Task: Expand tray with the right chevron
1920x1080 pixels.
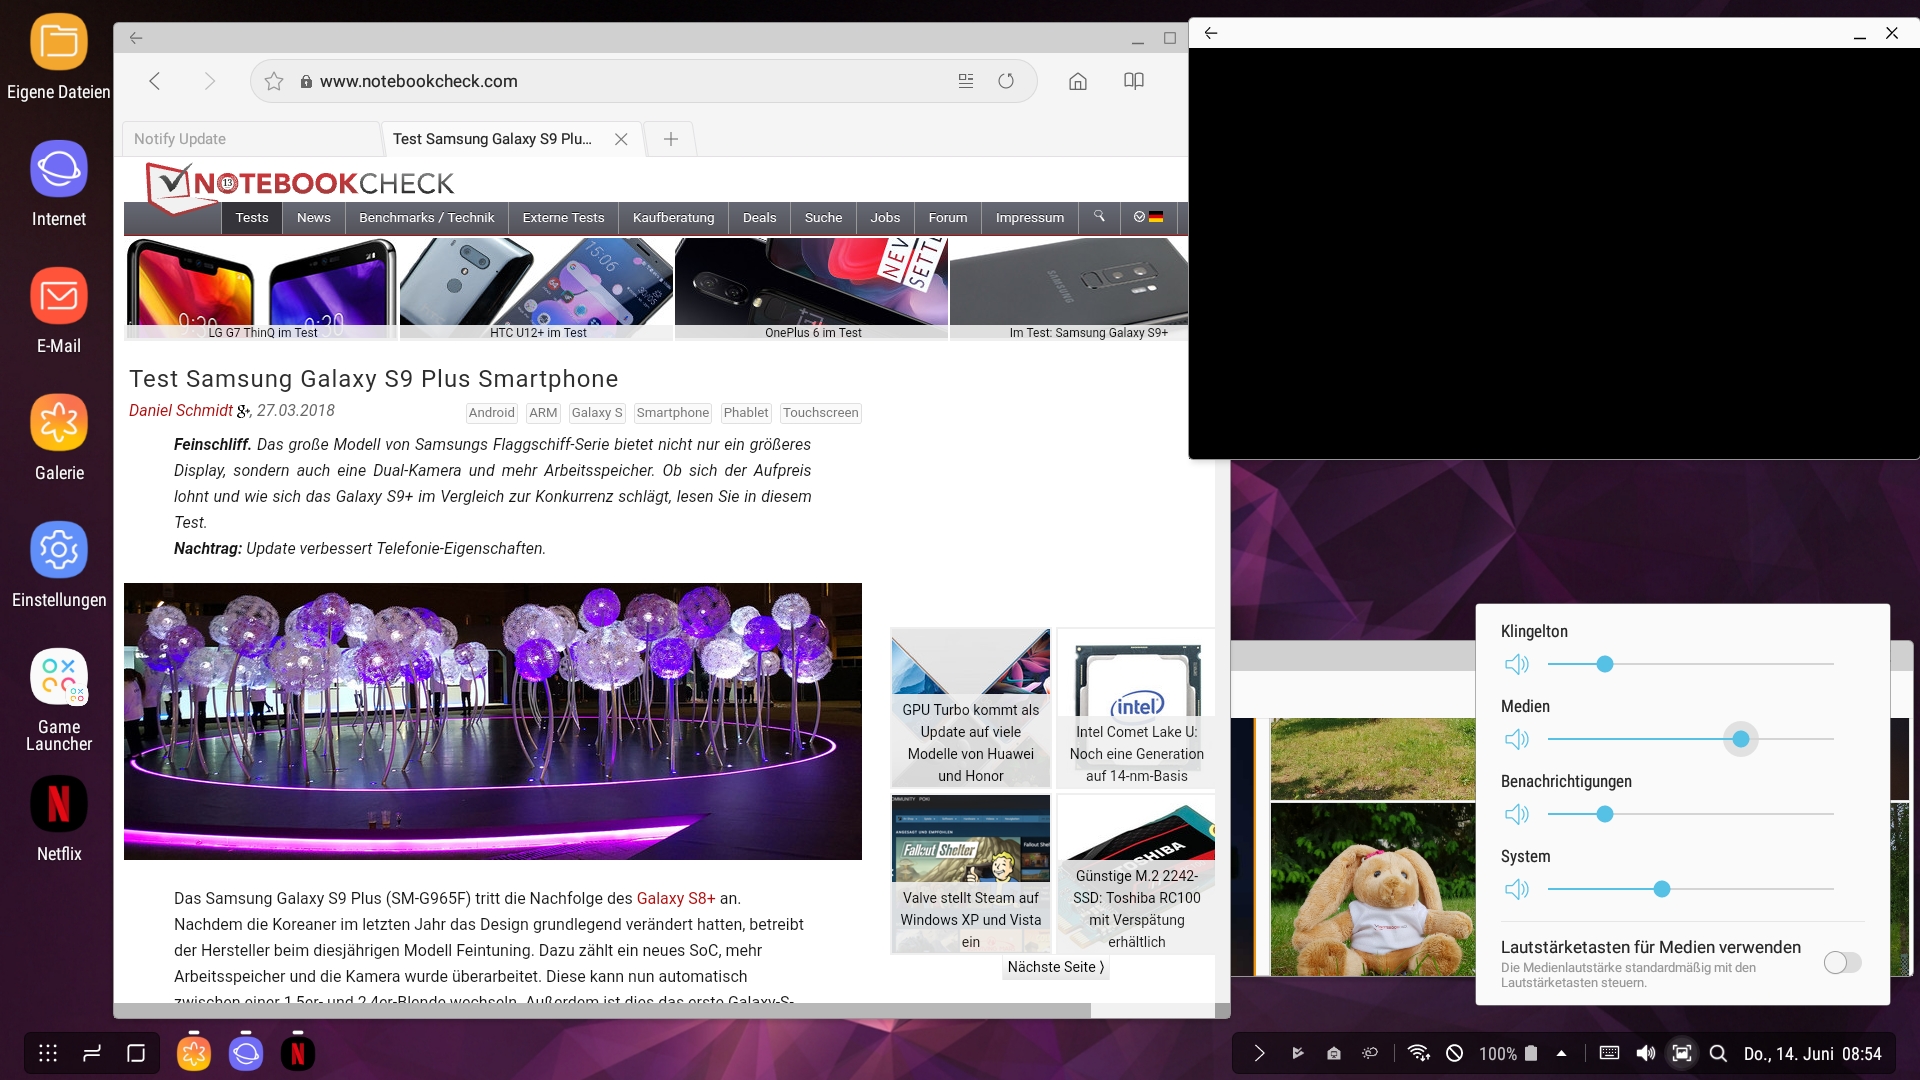Action: click(x=1259, y=1053)
